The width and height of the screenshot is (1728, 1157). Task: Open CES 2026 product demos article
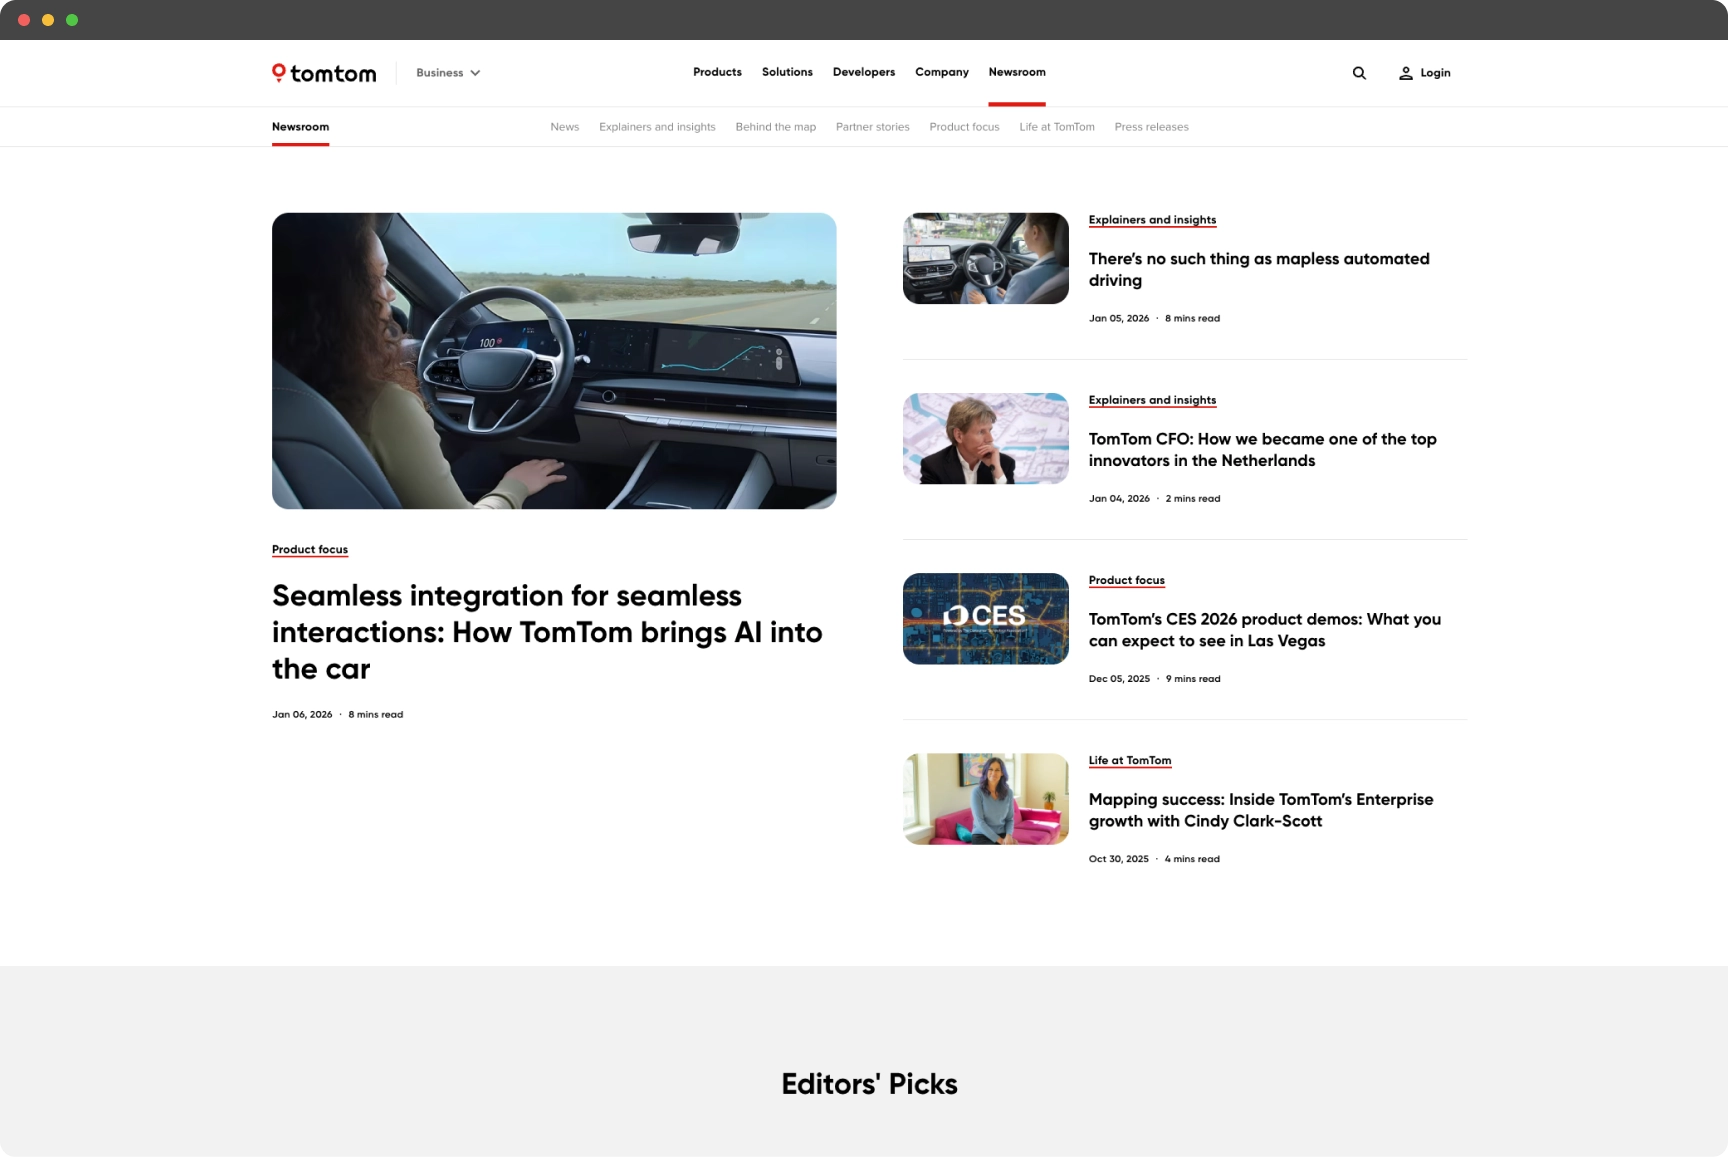[x=1265, y=629]
